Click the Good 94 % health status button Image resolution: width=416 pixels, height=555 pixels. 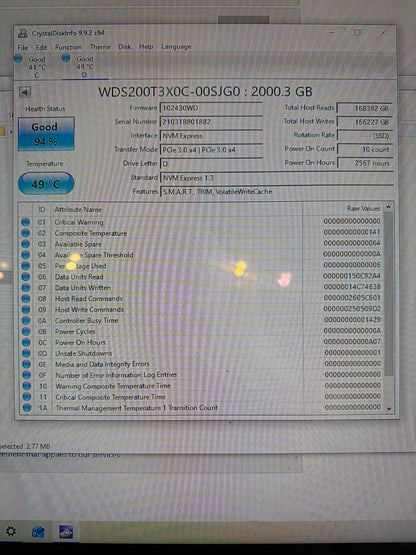(x=46, y=134)
